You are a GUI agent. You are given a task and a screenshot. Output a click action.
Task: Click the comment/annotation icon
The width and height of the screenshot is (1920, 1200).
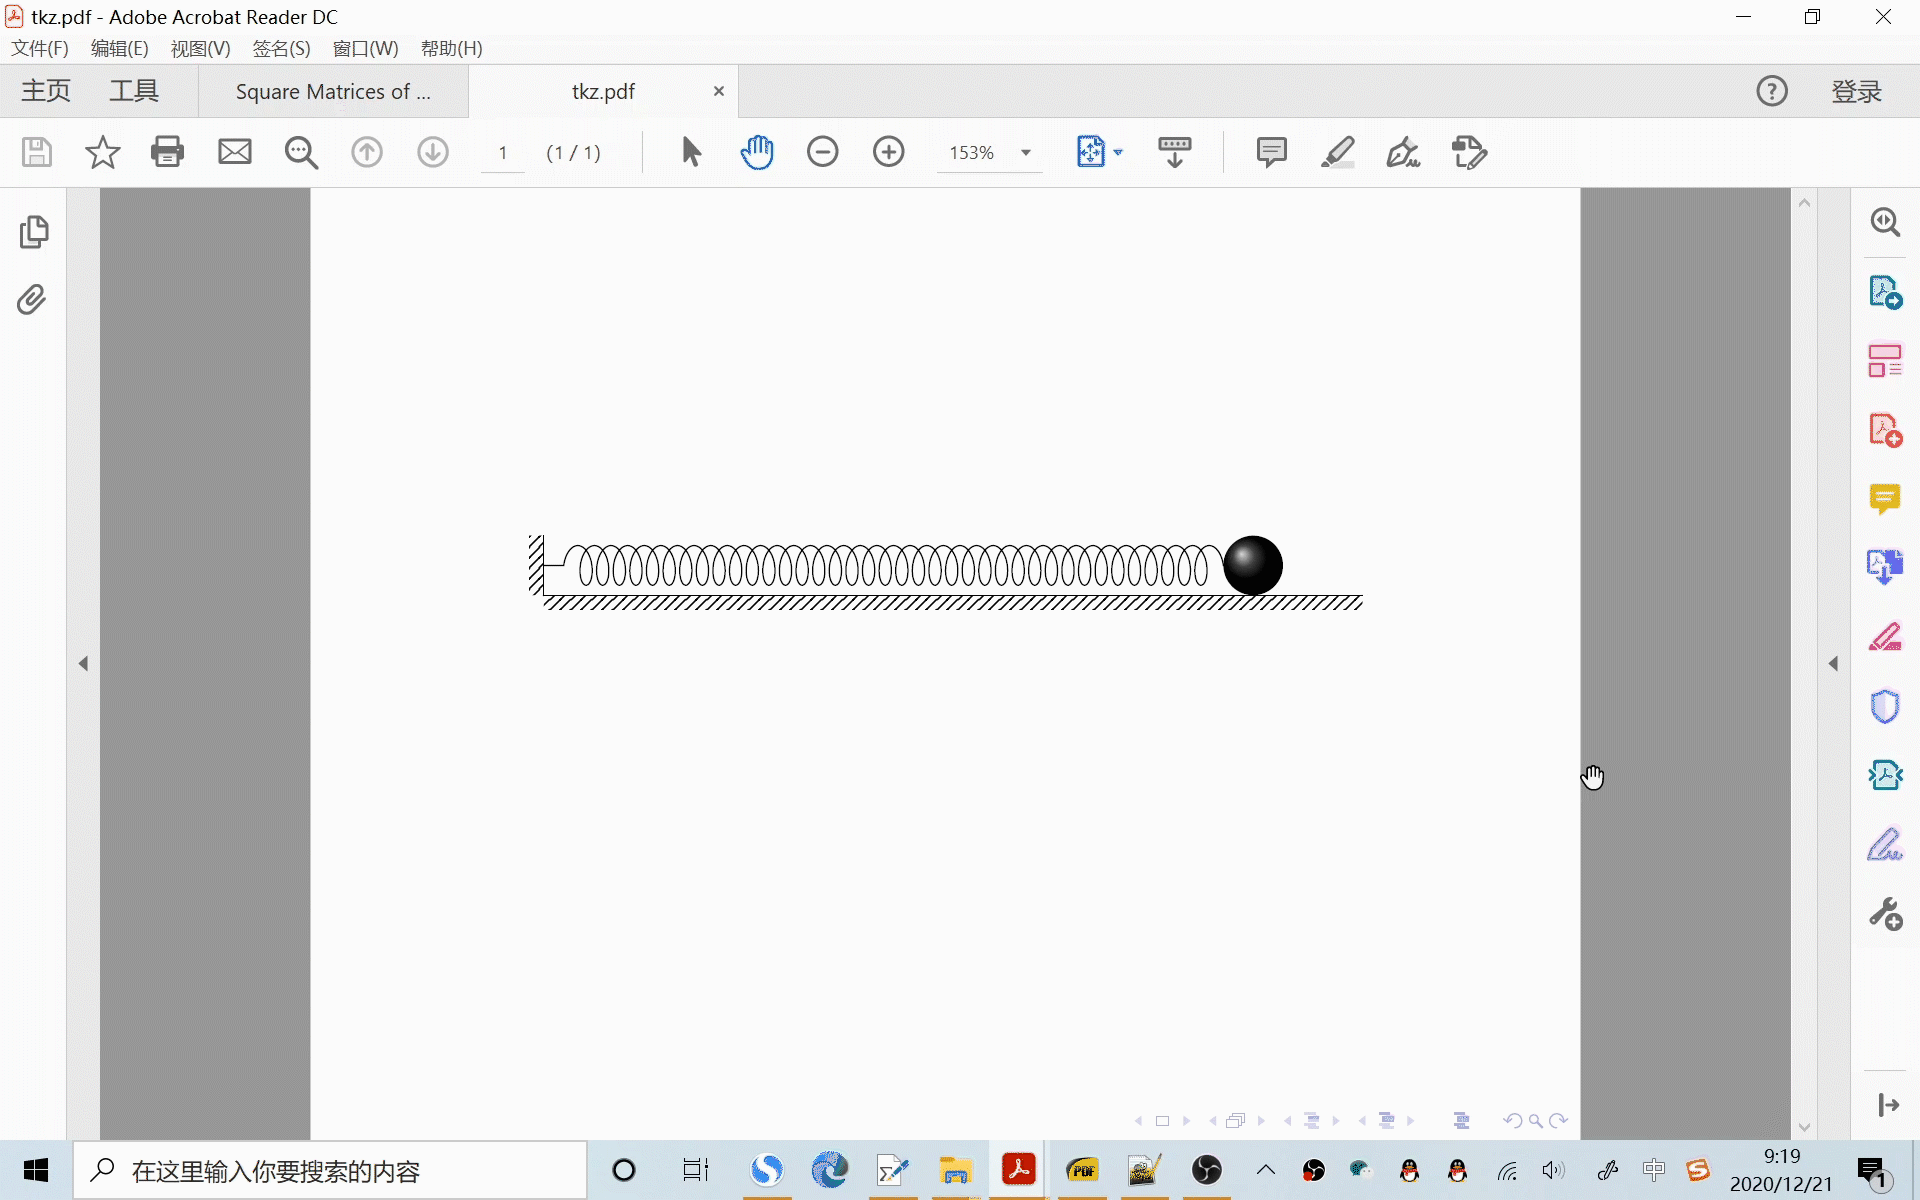click(x=1269, y=152)
